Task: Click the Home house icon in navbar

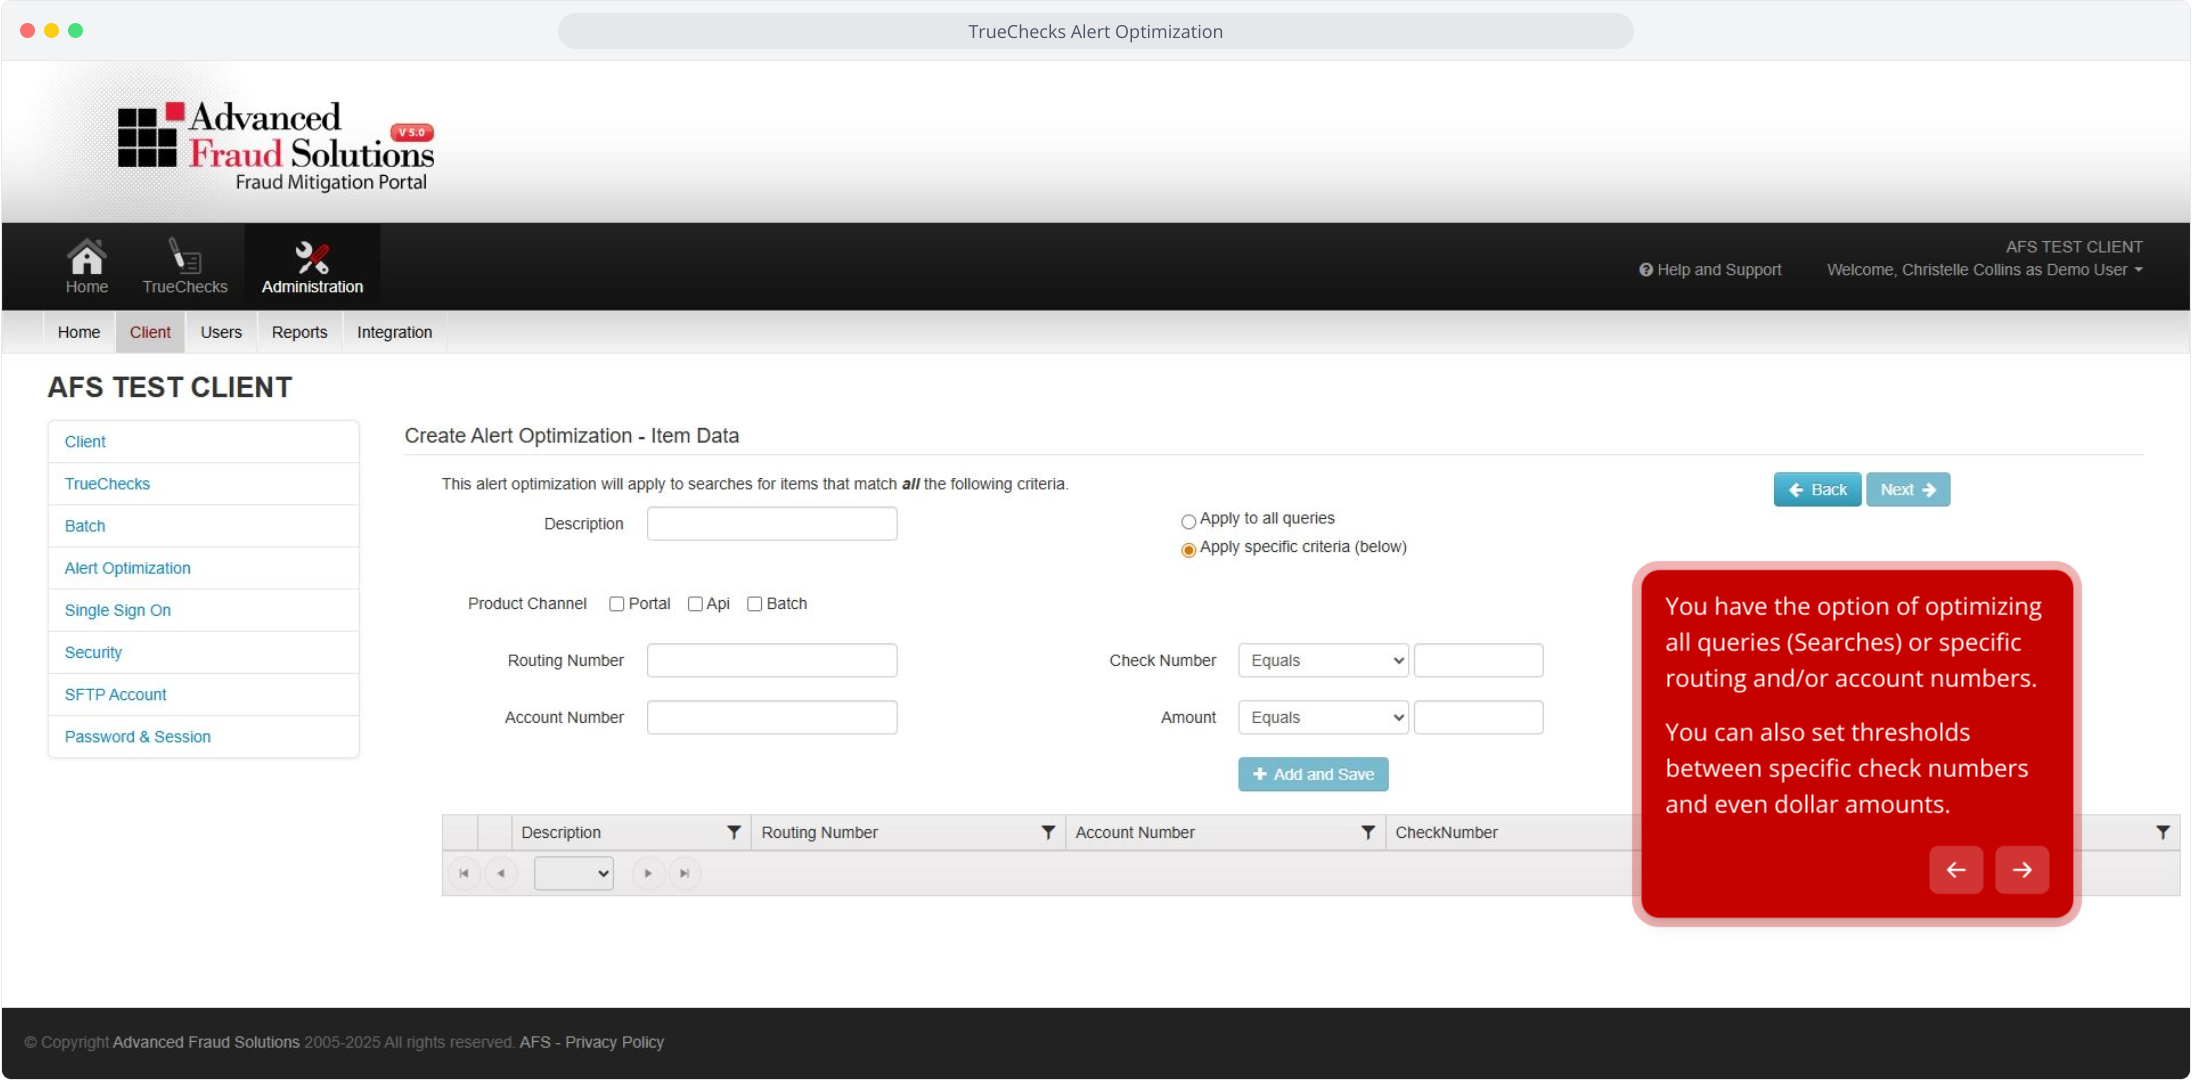Action: pyautogui.click(x=87, y=256)
